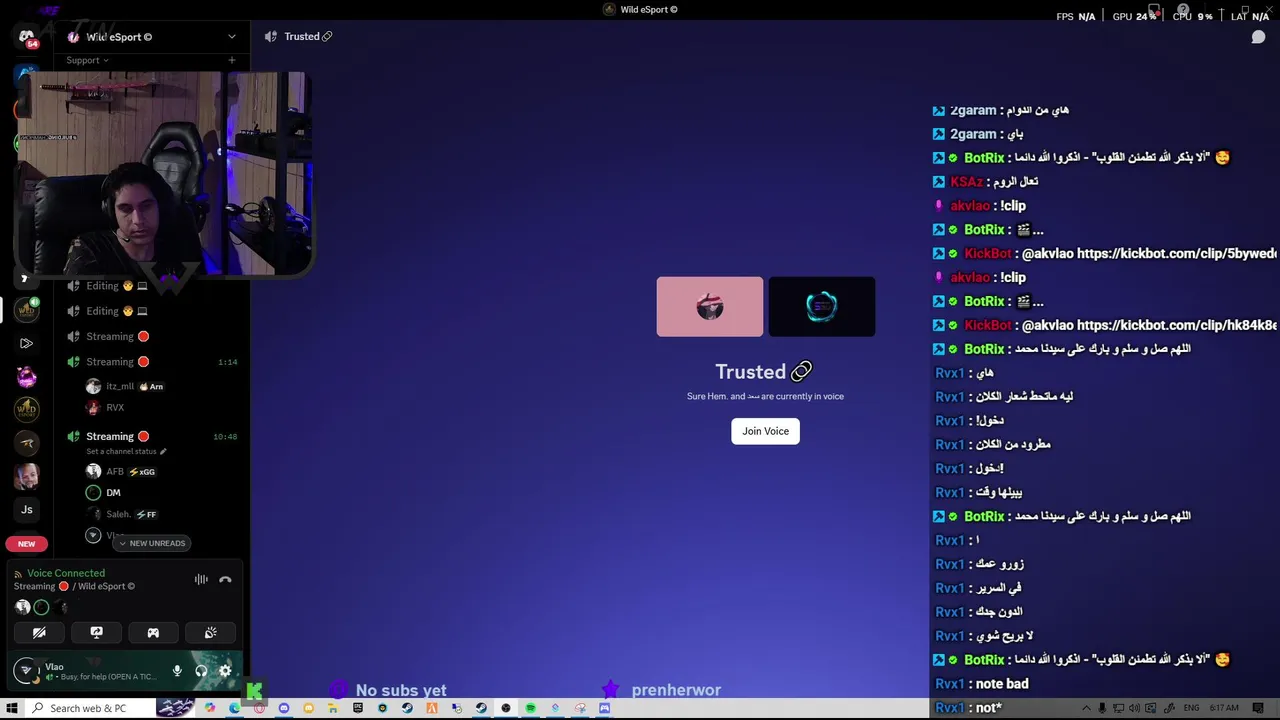Open the gold wing logo server icon
1280x720 pixels.
point(27,443)
